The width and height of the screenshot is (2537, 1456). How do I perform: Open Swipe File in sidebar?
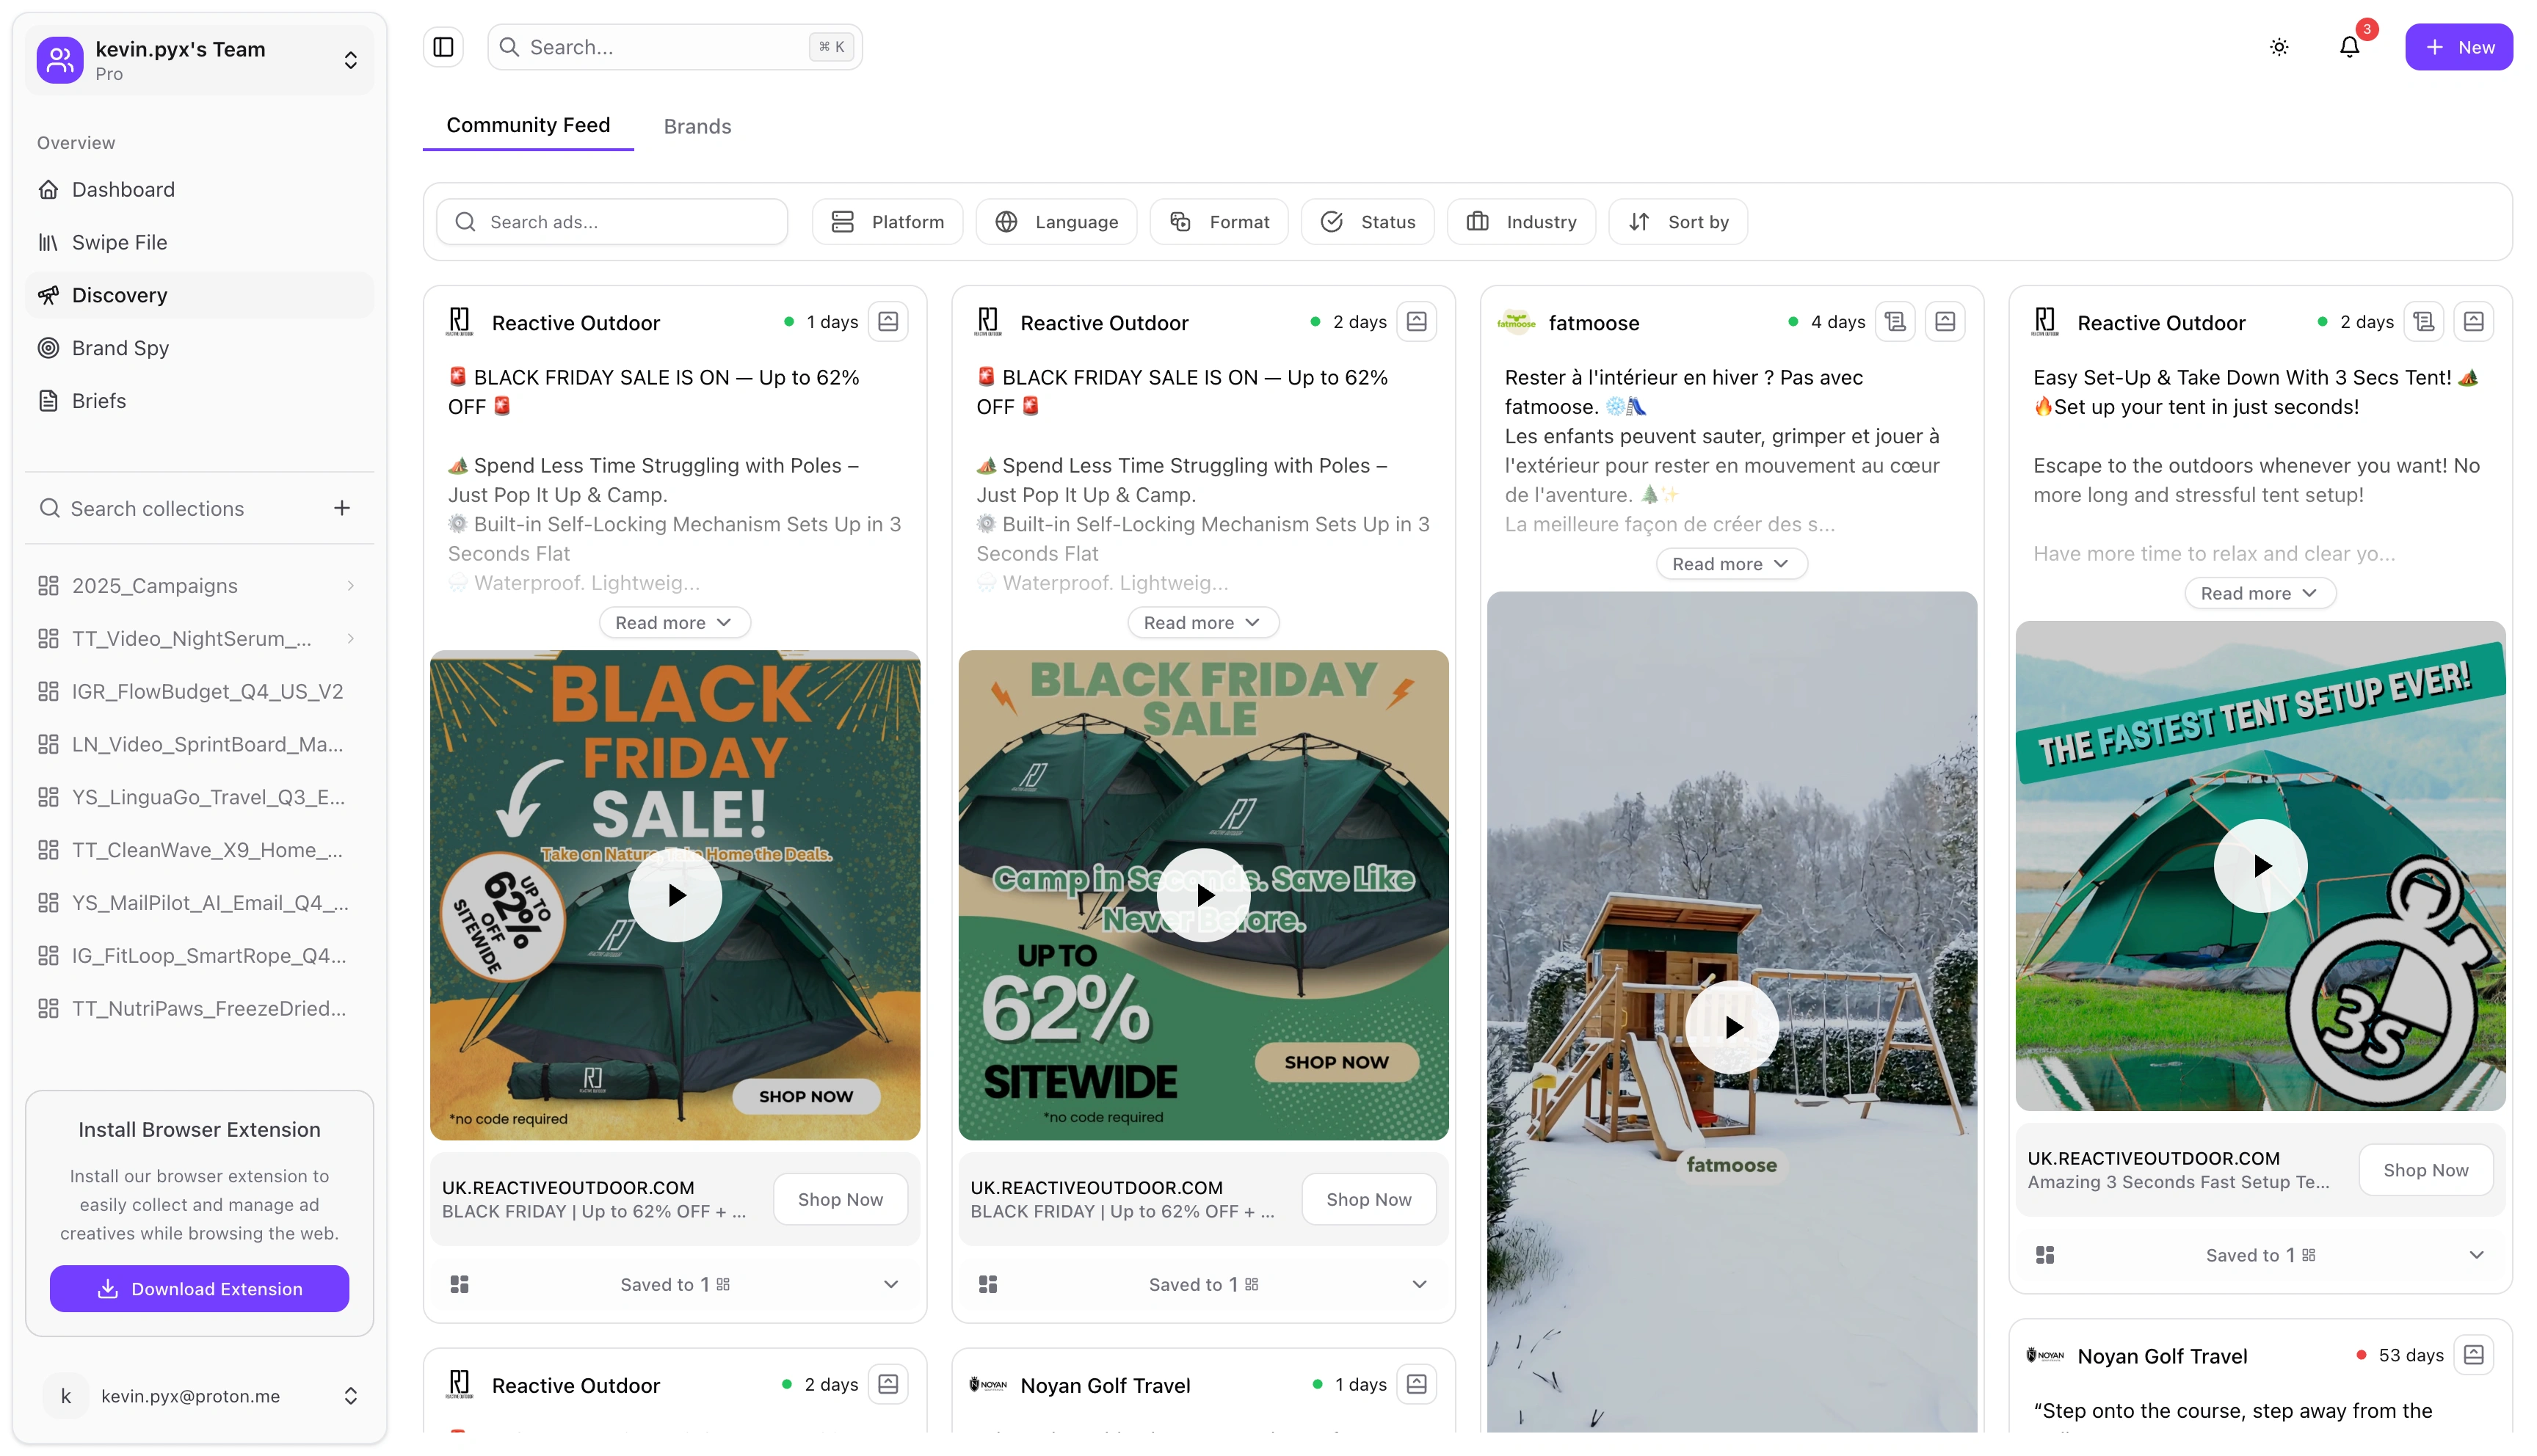(x=119, y=242)
